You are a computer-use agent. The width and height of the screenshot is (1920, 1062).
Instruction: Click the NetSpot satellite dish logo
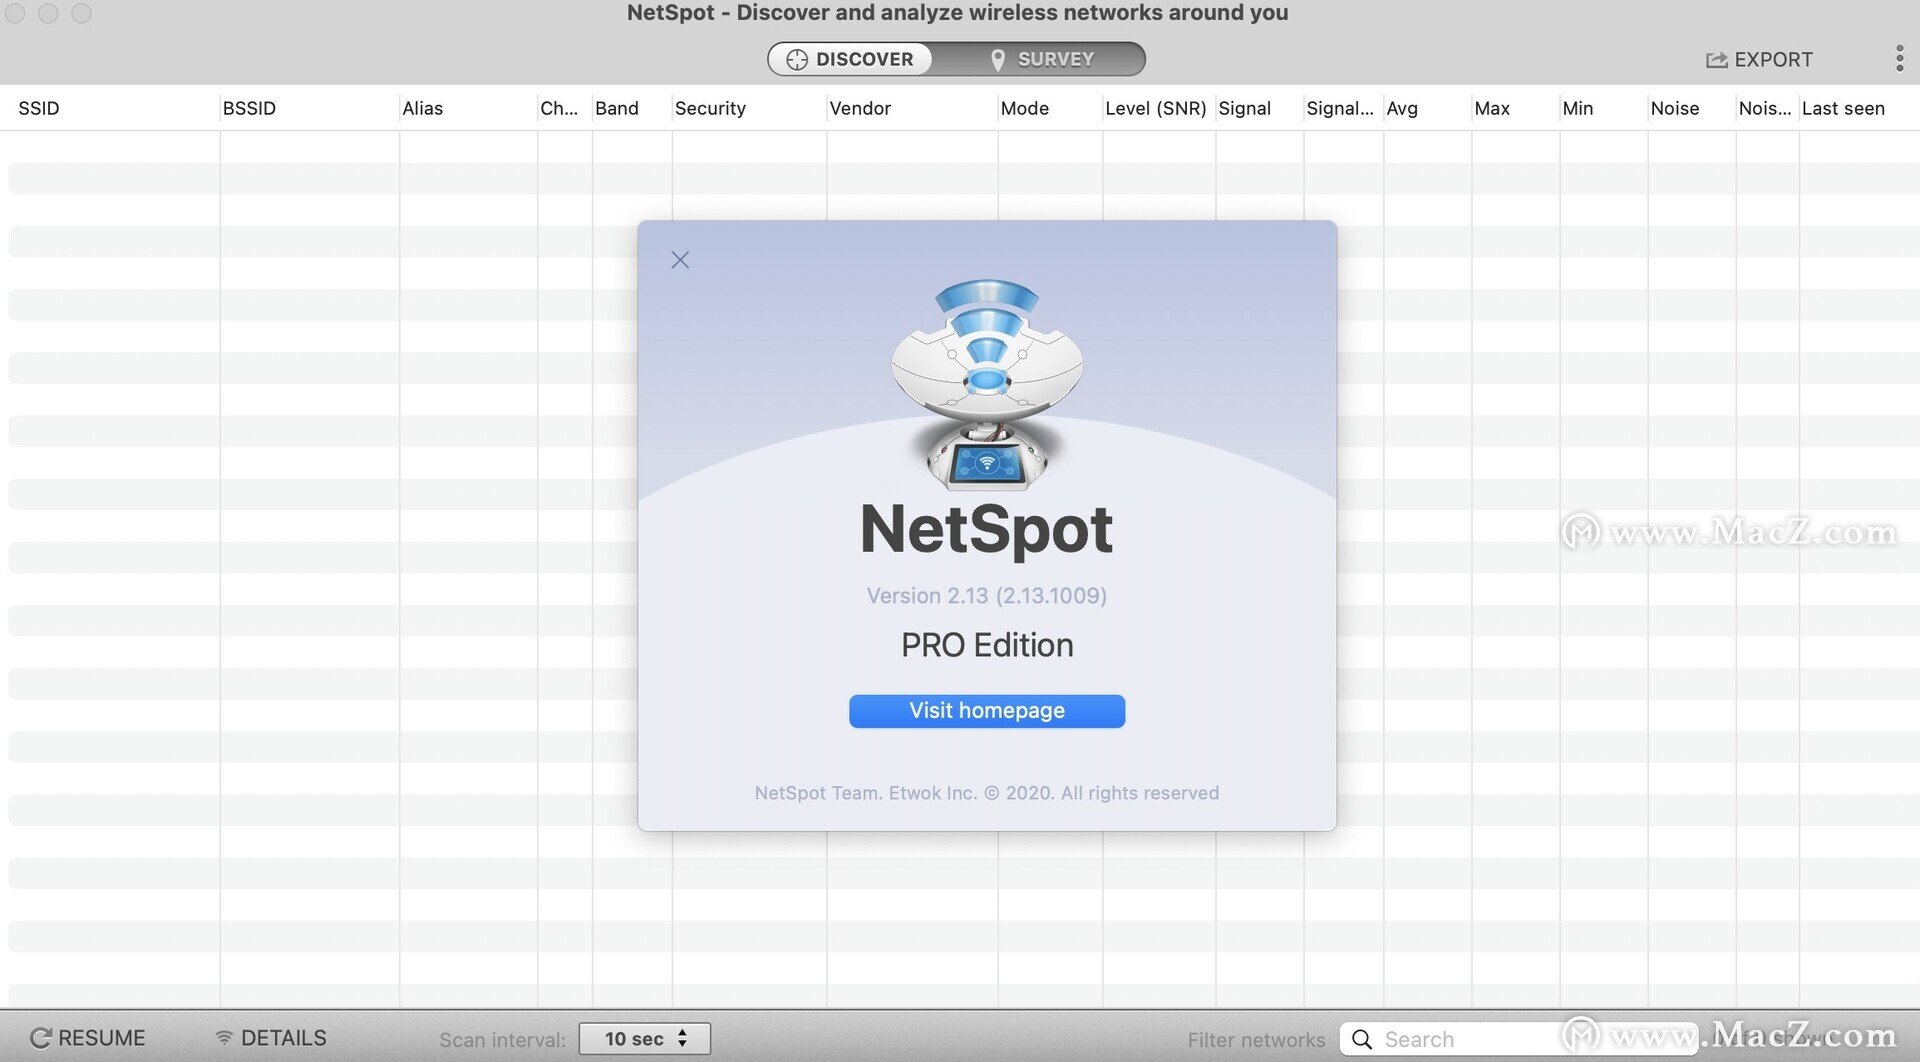[987, 385]
